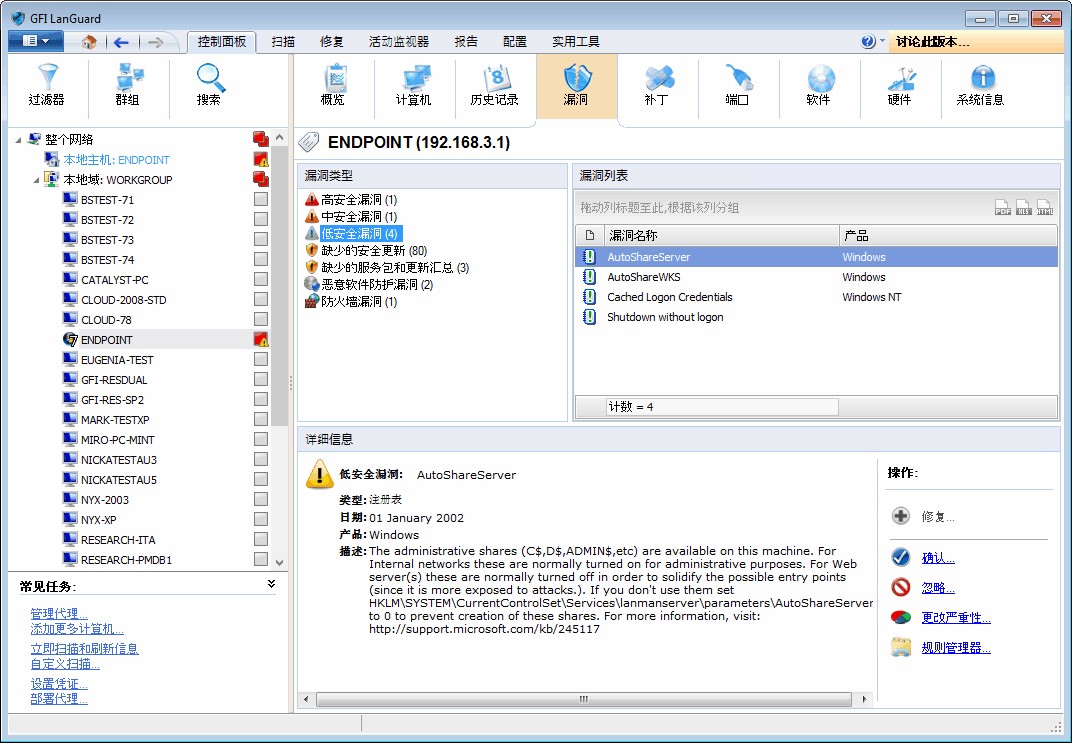Image resolution: width=1072 pixels, height=743 pixels.
Task: Switch to the Utilities (实用工具) tab
Action: pyautogui.click(x=576, y=42)
